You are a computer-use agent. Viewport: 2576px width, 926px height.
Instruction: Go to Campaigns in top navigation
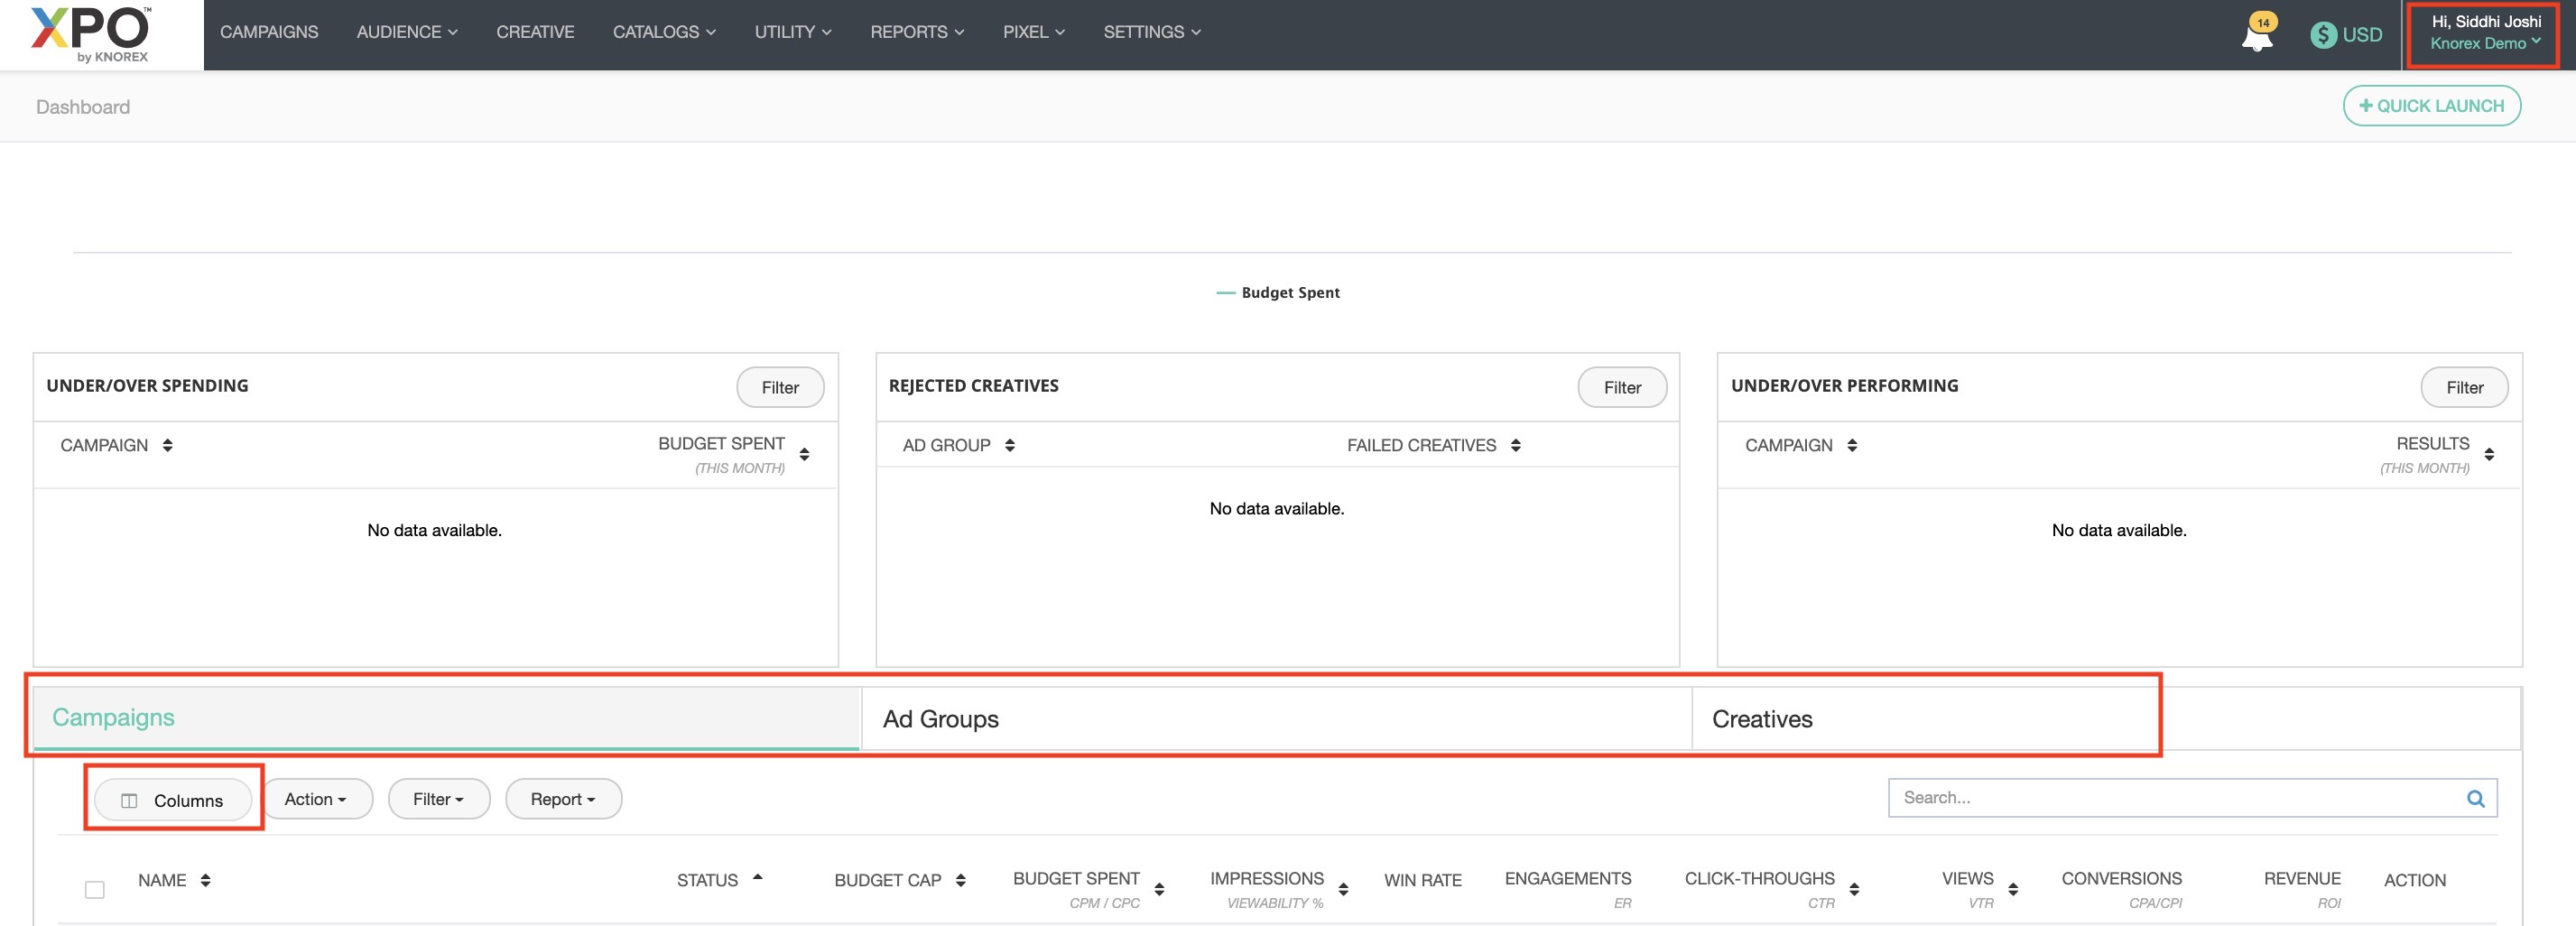pos(269,32)
